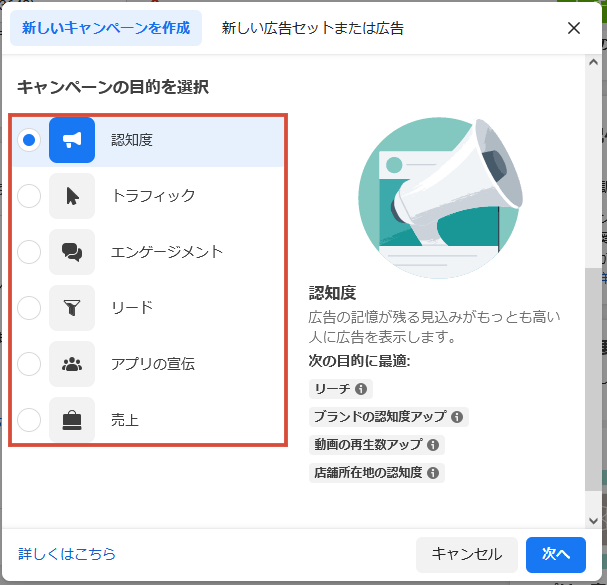Click the リード label text

[132, 308]
